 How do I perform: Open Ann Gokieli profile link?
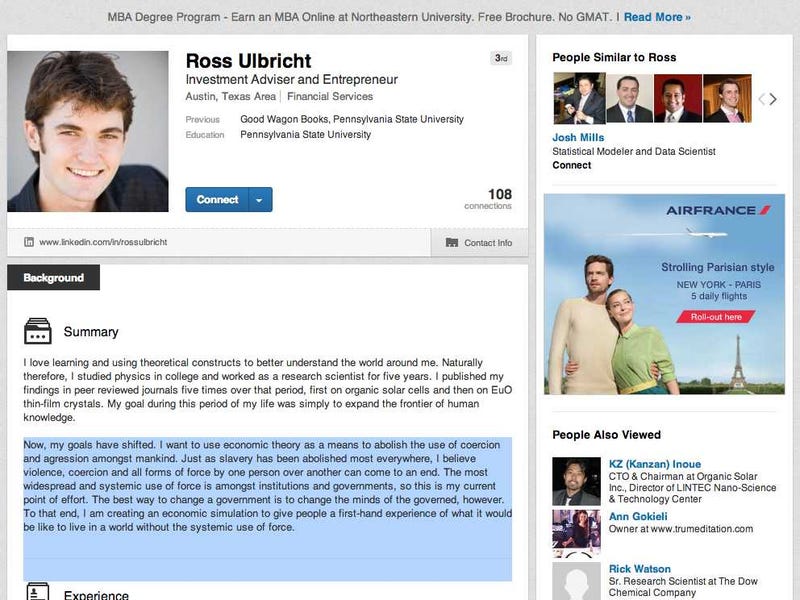[x=638, y=516]
